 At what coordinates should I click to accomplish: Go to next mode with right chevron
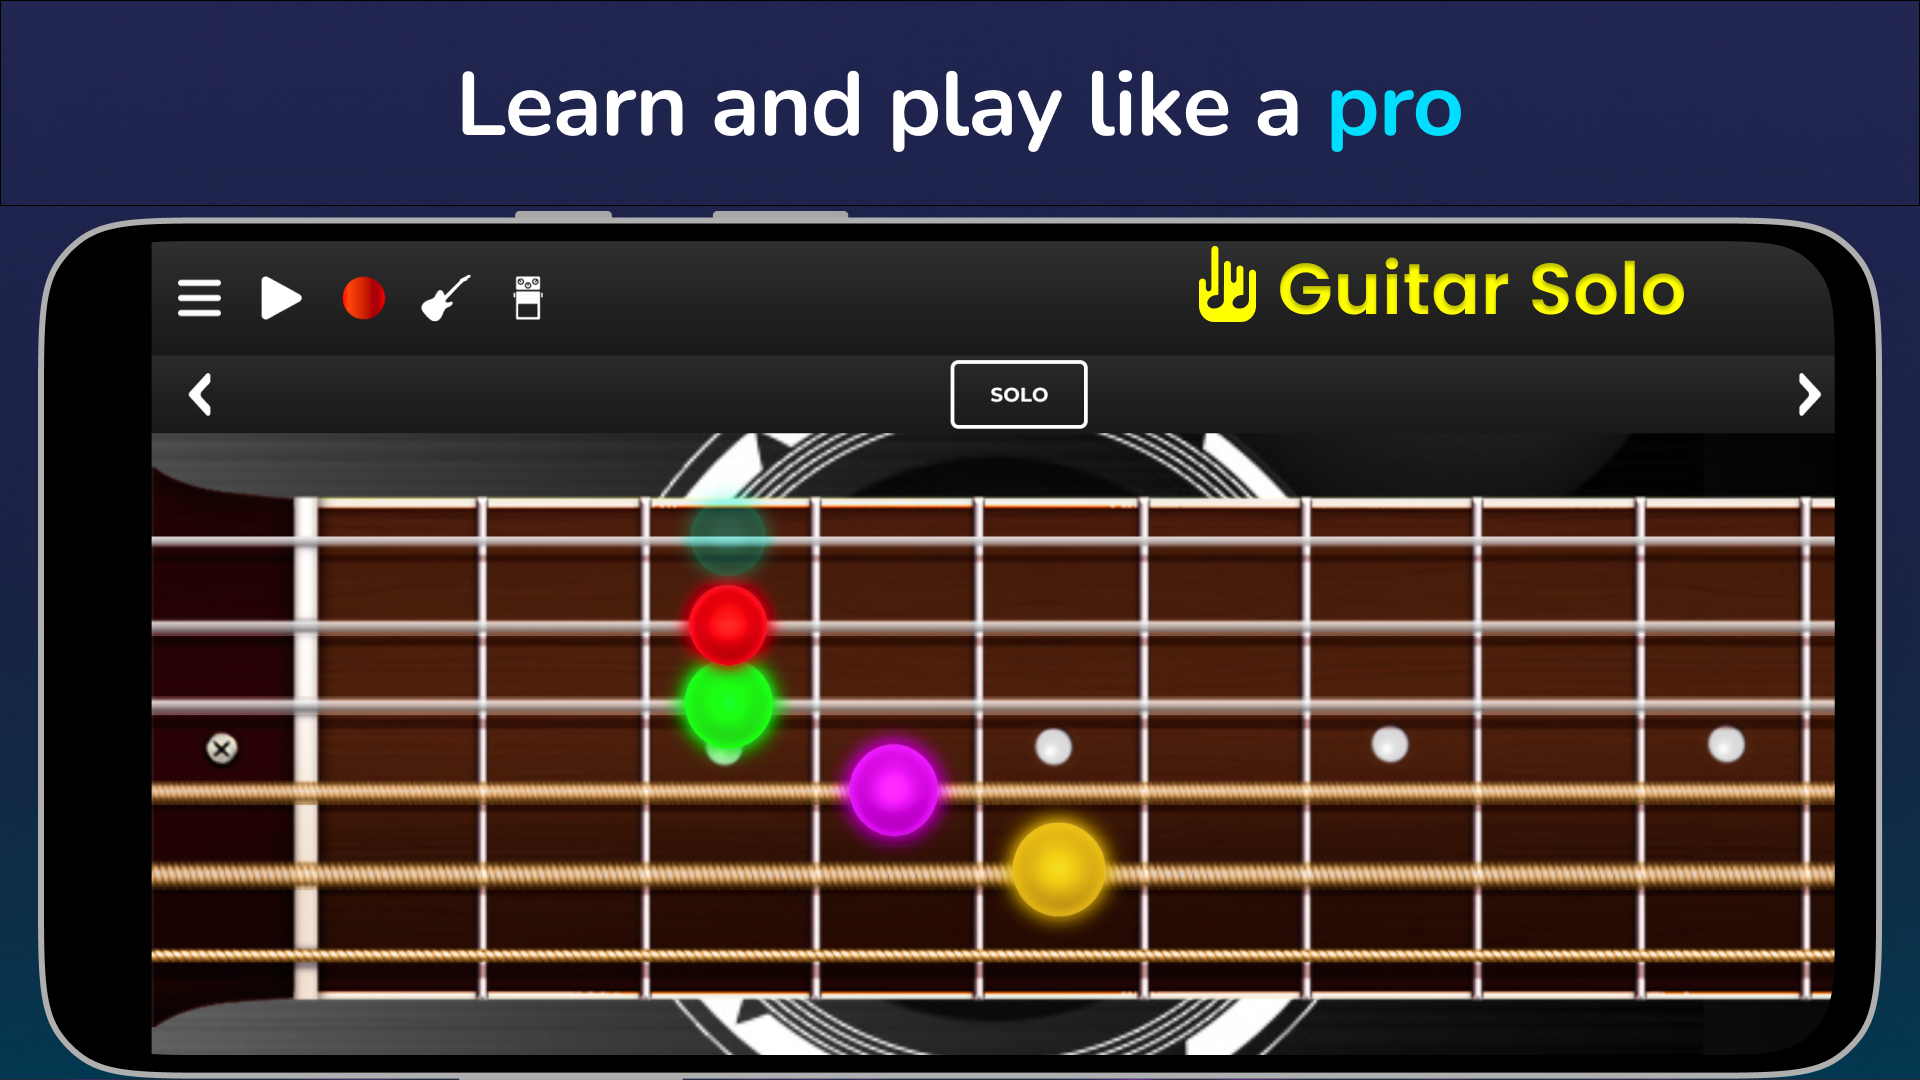pos(1809,394)
